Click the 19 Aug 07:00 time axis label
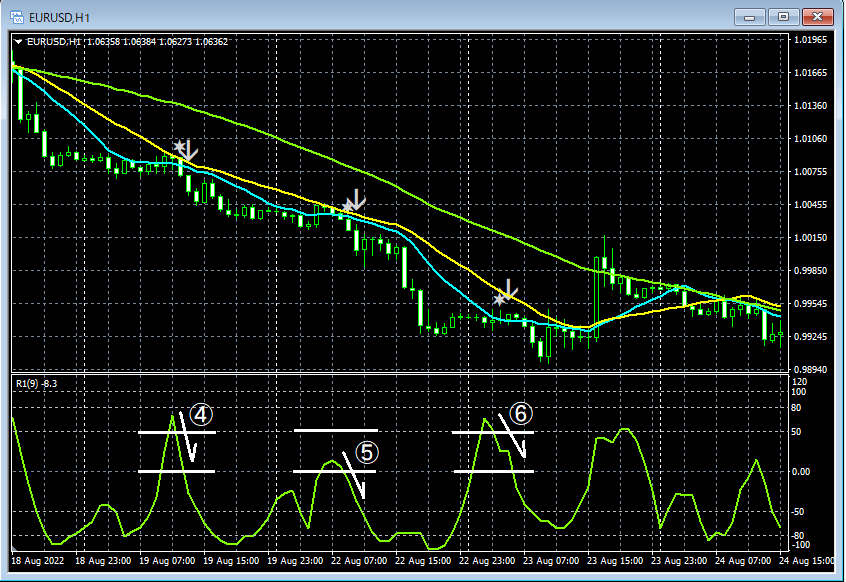Viewport: 846px width, 582px height. pyautogui.click(x=167, y=561)
